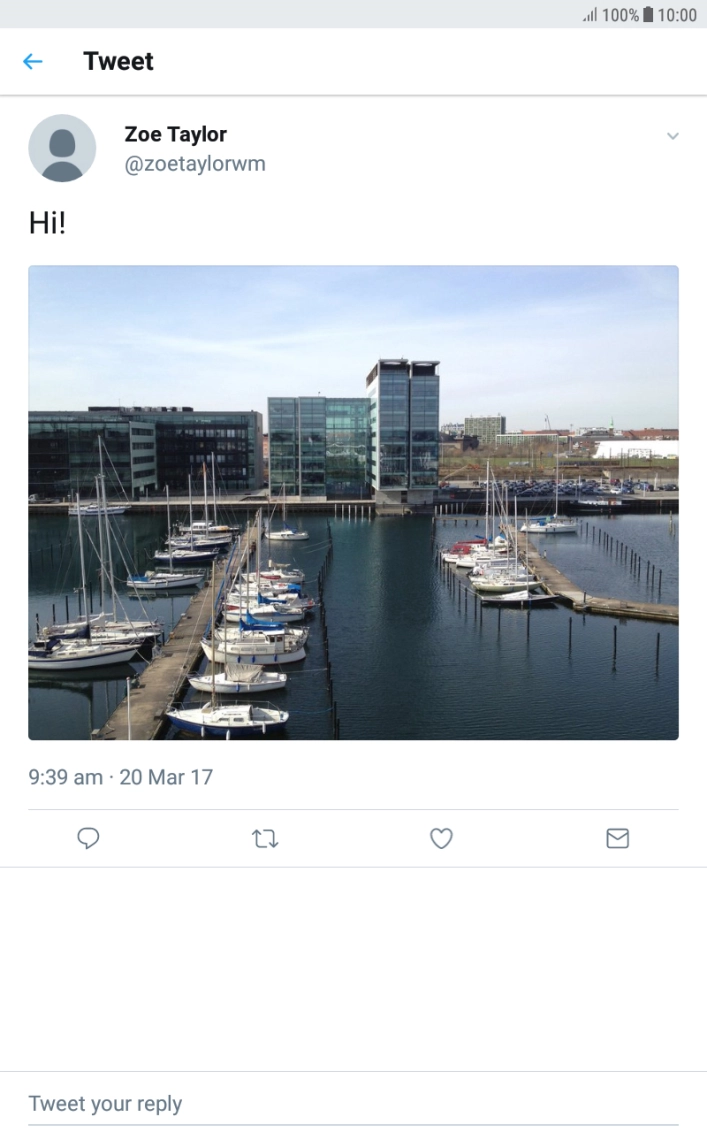Like the tweet with heart icon

click(x=441, y=838)
